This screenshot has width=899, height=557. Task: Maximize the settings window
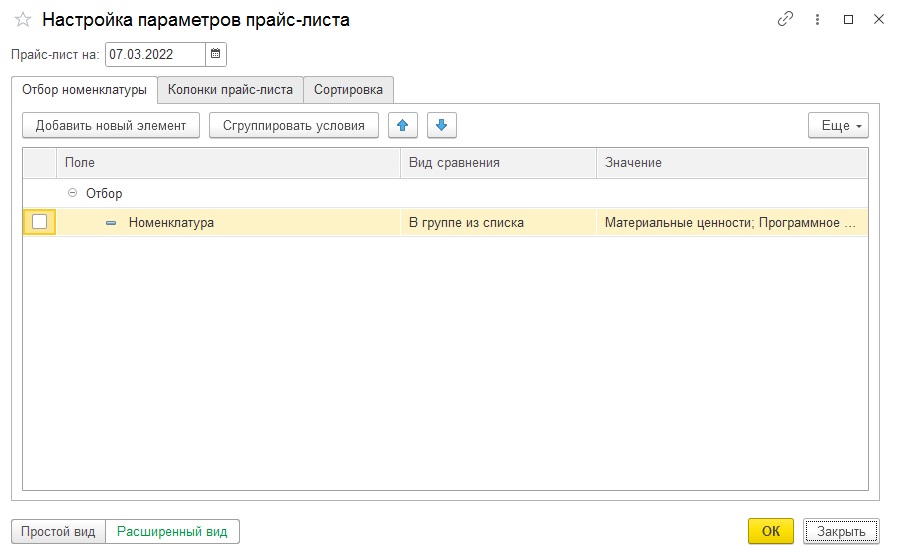tap(849, 20)
